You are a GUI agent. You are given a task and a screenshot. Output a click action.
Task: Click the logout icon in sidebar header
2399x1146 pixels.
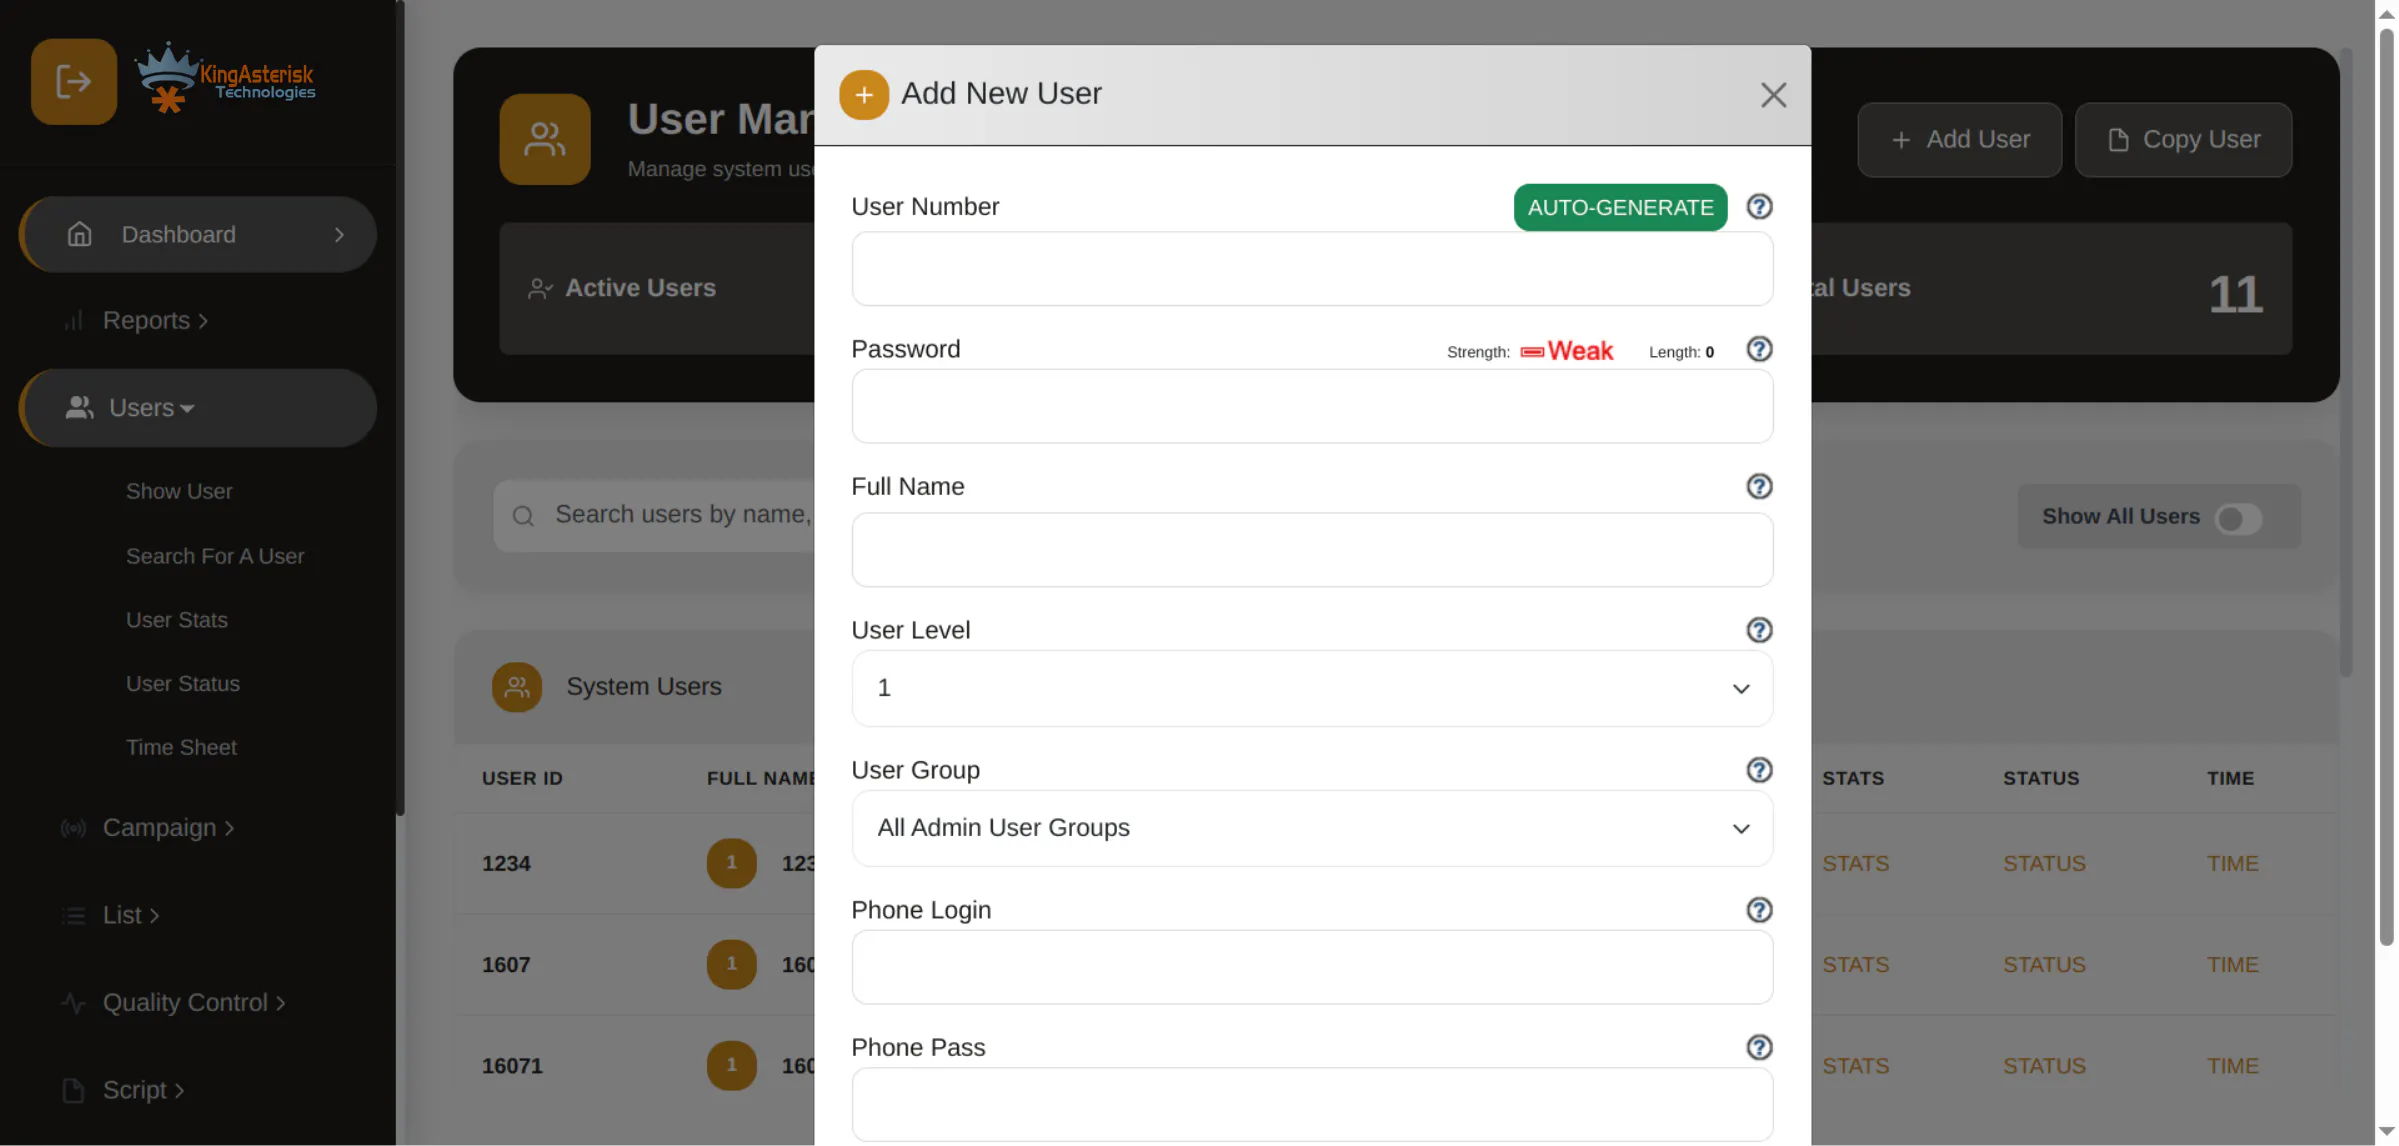coord(73,81)
